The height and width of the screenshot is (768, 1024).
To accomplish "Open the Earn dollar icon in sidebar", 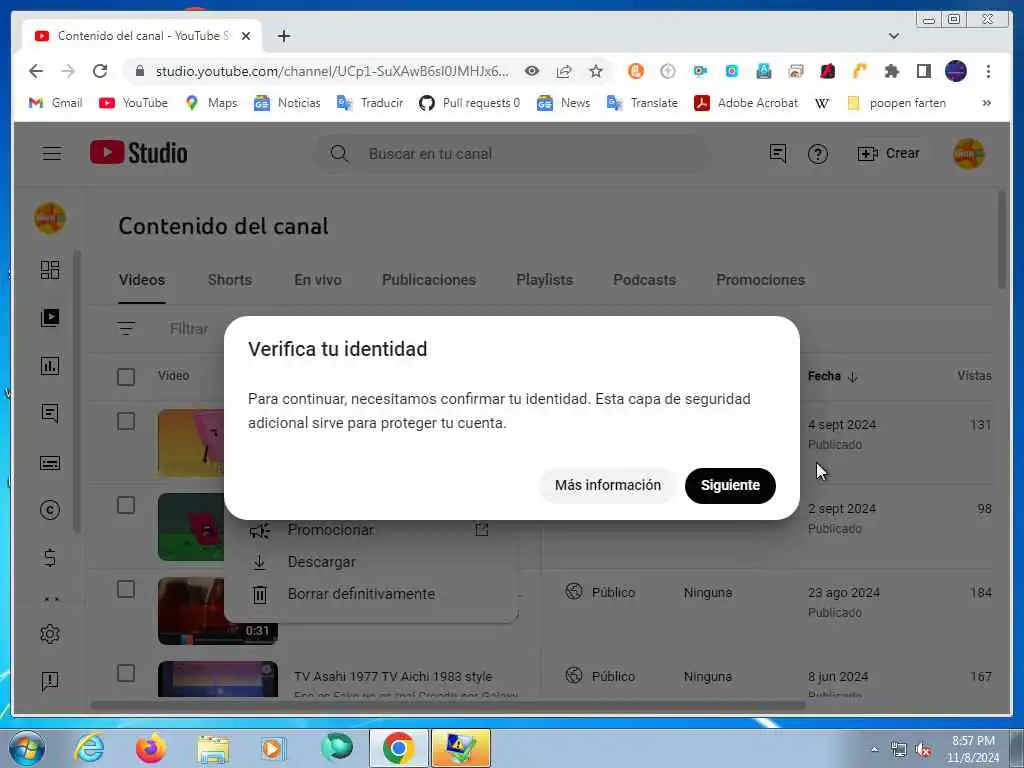I will 50,558.
